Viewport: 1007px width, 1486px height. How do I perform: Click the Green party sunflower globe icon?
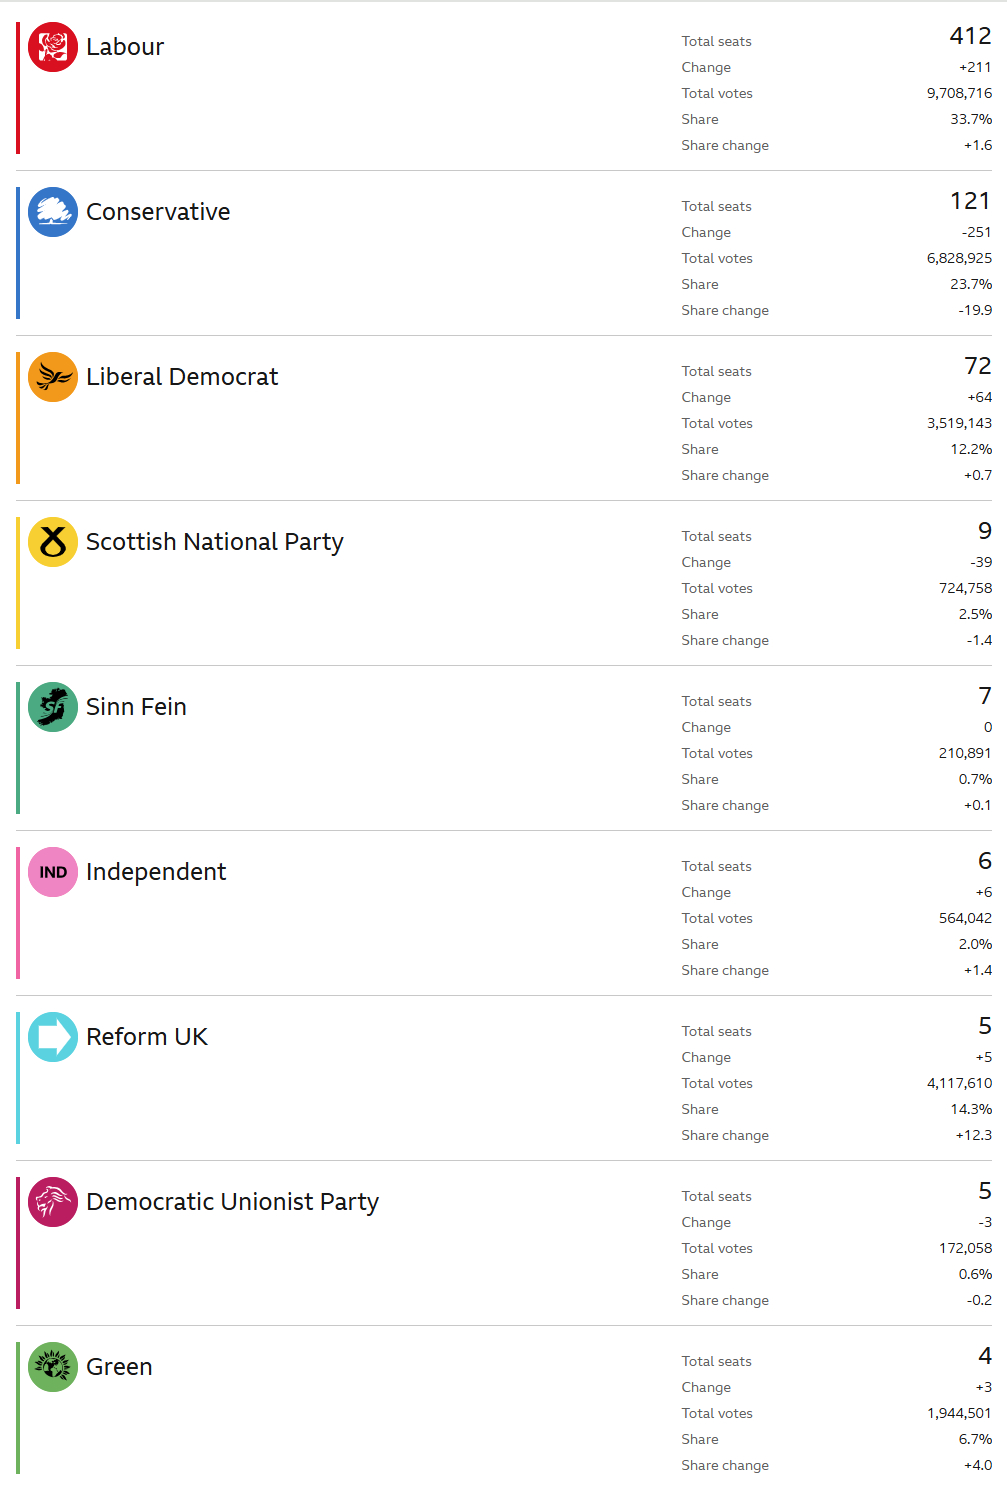[x=53, y=1367]
